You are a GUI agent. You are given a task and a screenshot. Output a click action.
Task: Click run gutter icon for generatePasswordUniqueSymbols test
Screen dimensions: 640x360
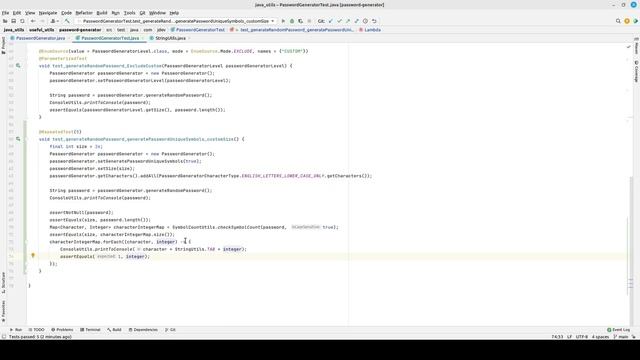coord(18,139)
